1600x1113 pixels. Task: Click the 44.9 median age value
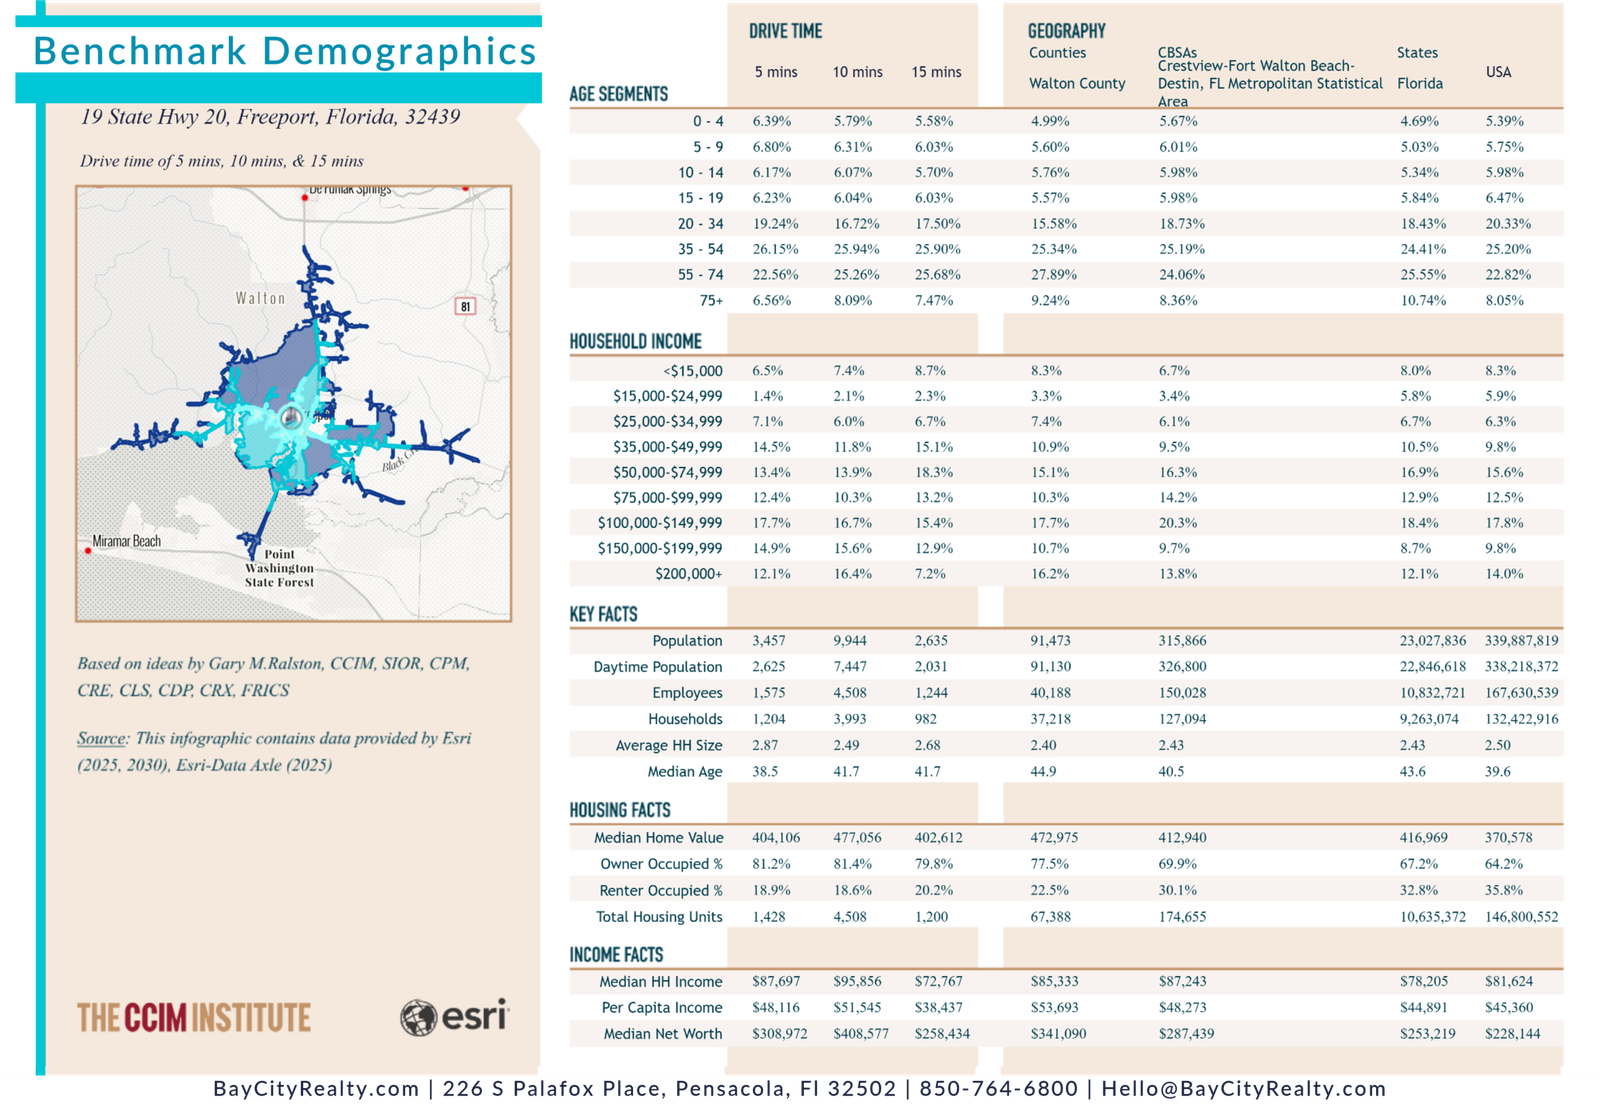coord(1043,772)
